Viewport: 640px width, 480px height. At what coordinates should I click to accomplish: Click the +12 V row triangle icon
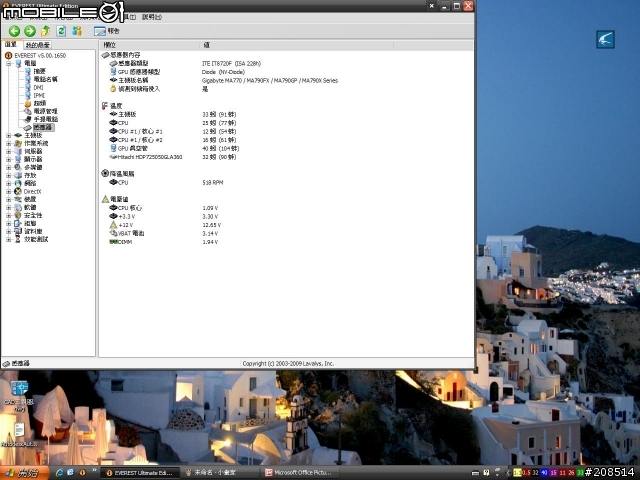(113, 225)
